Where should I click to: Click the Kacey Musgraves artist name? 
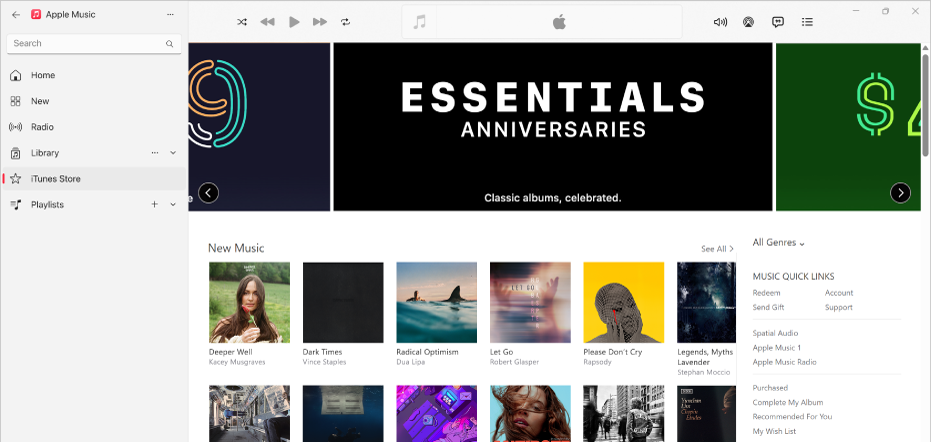click(x=237, y=362)
